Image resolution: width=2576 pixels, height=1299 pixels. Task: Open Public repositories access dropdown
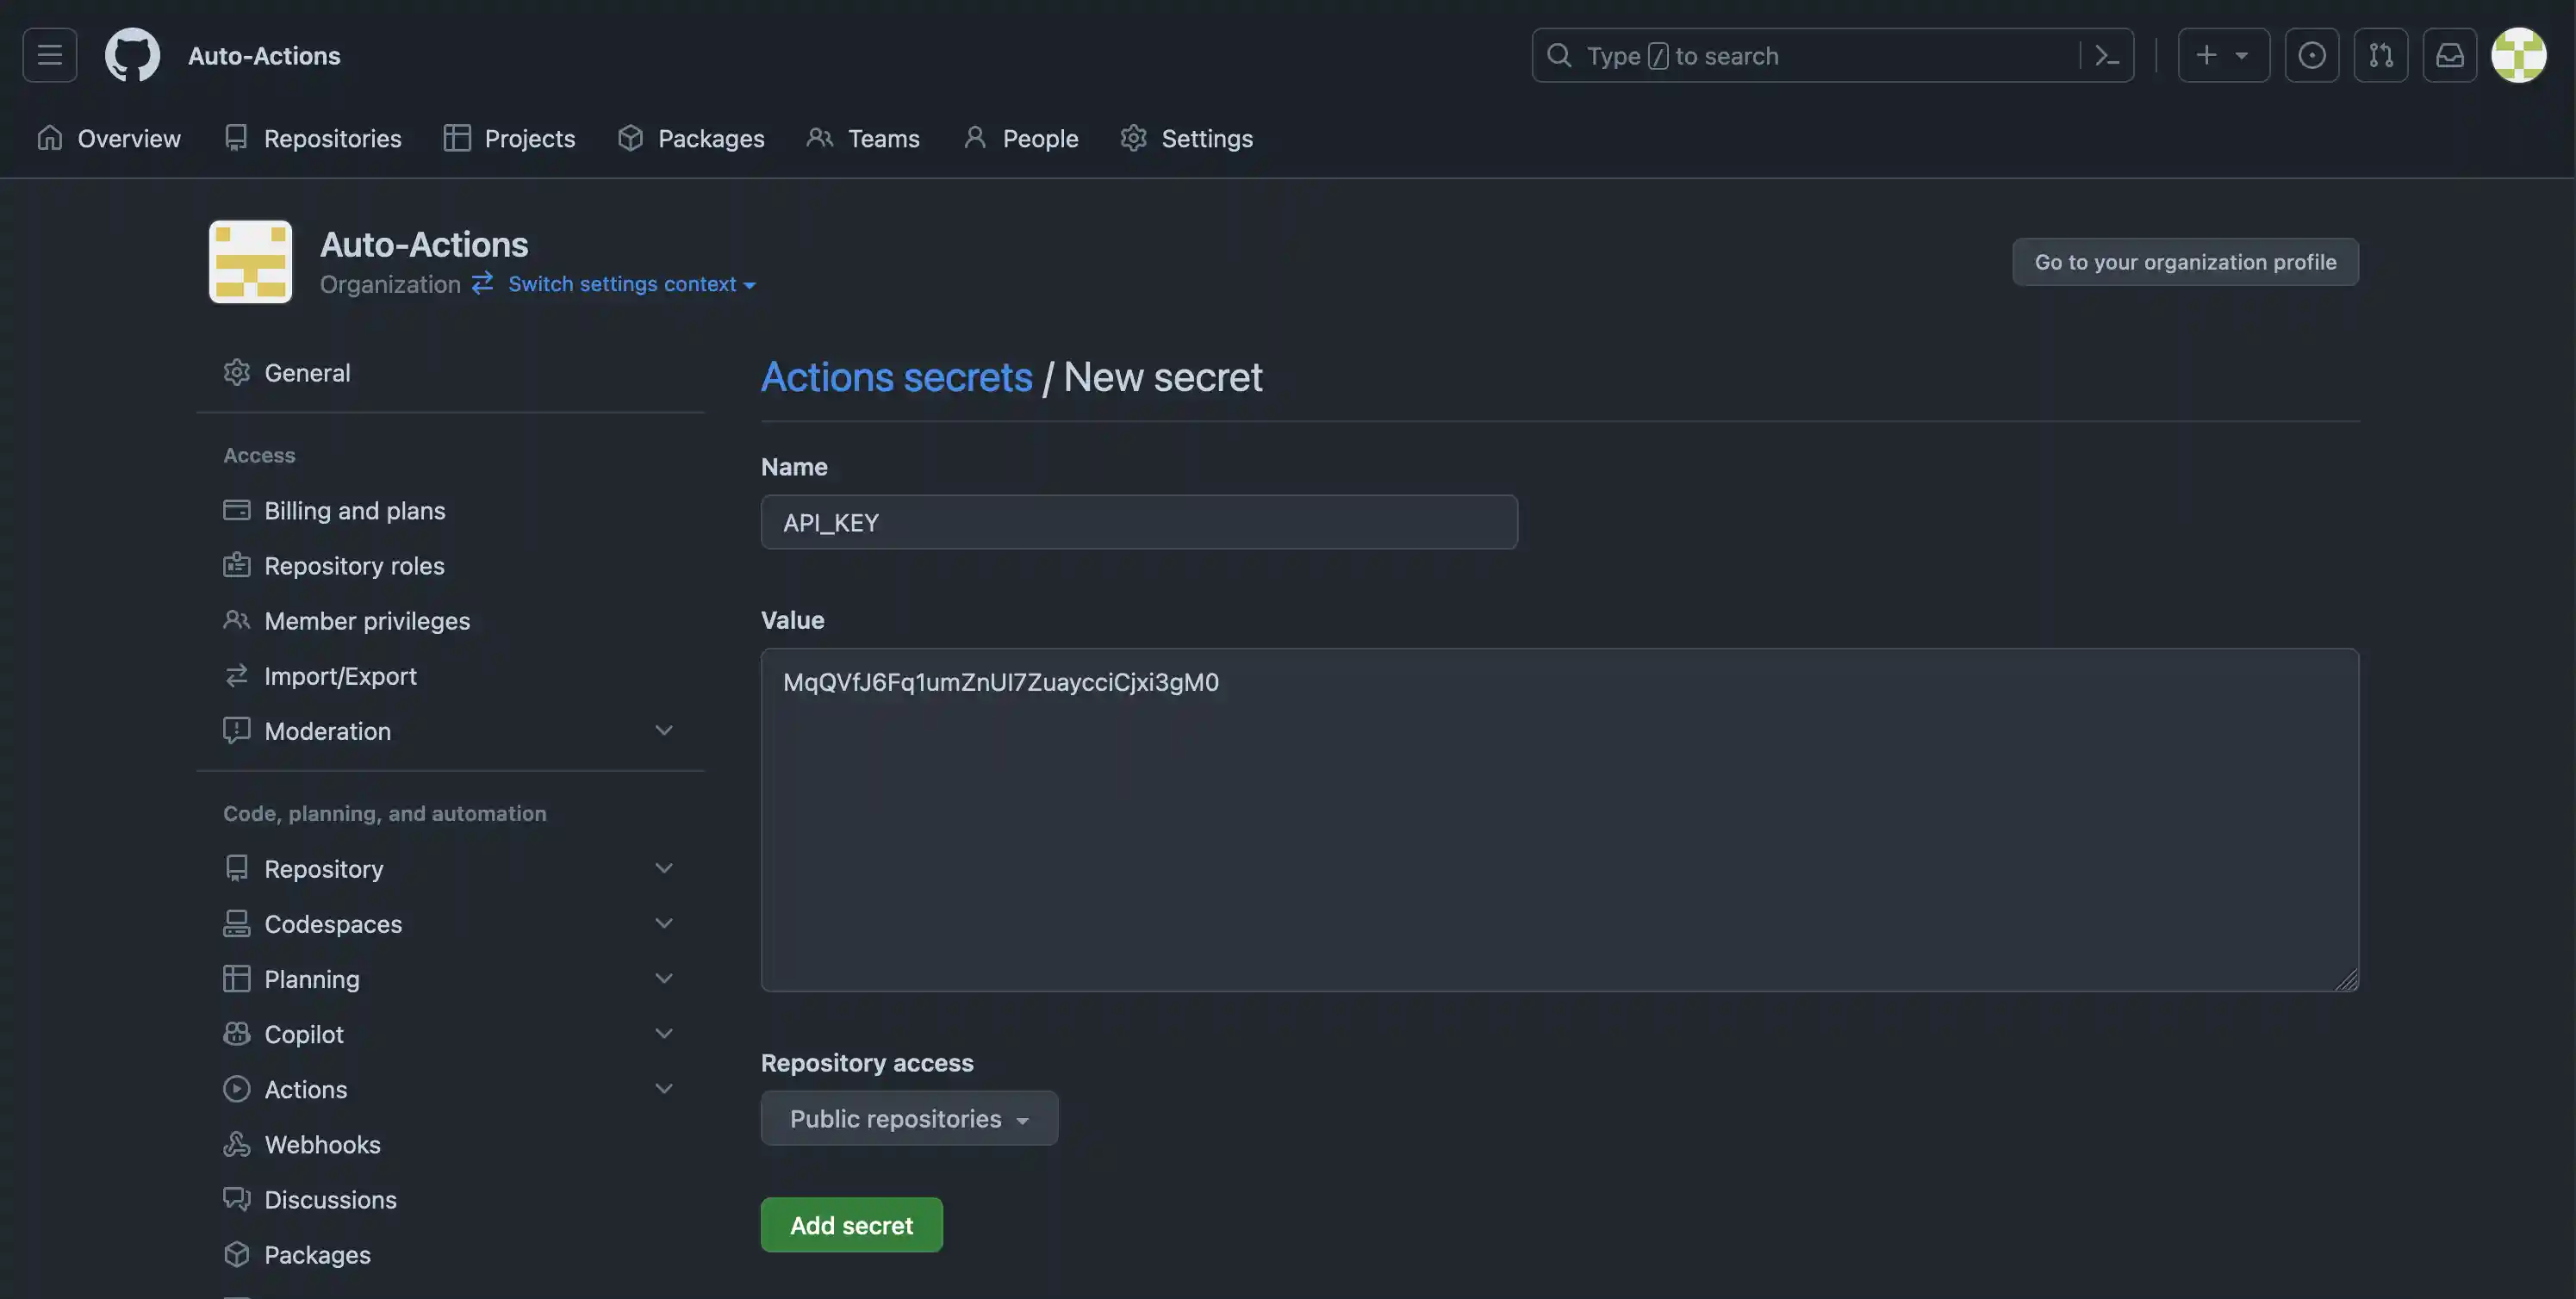tap(908, 1118)
